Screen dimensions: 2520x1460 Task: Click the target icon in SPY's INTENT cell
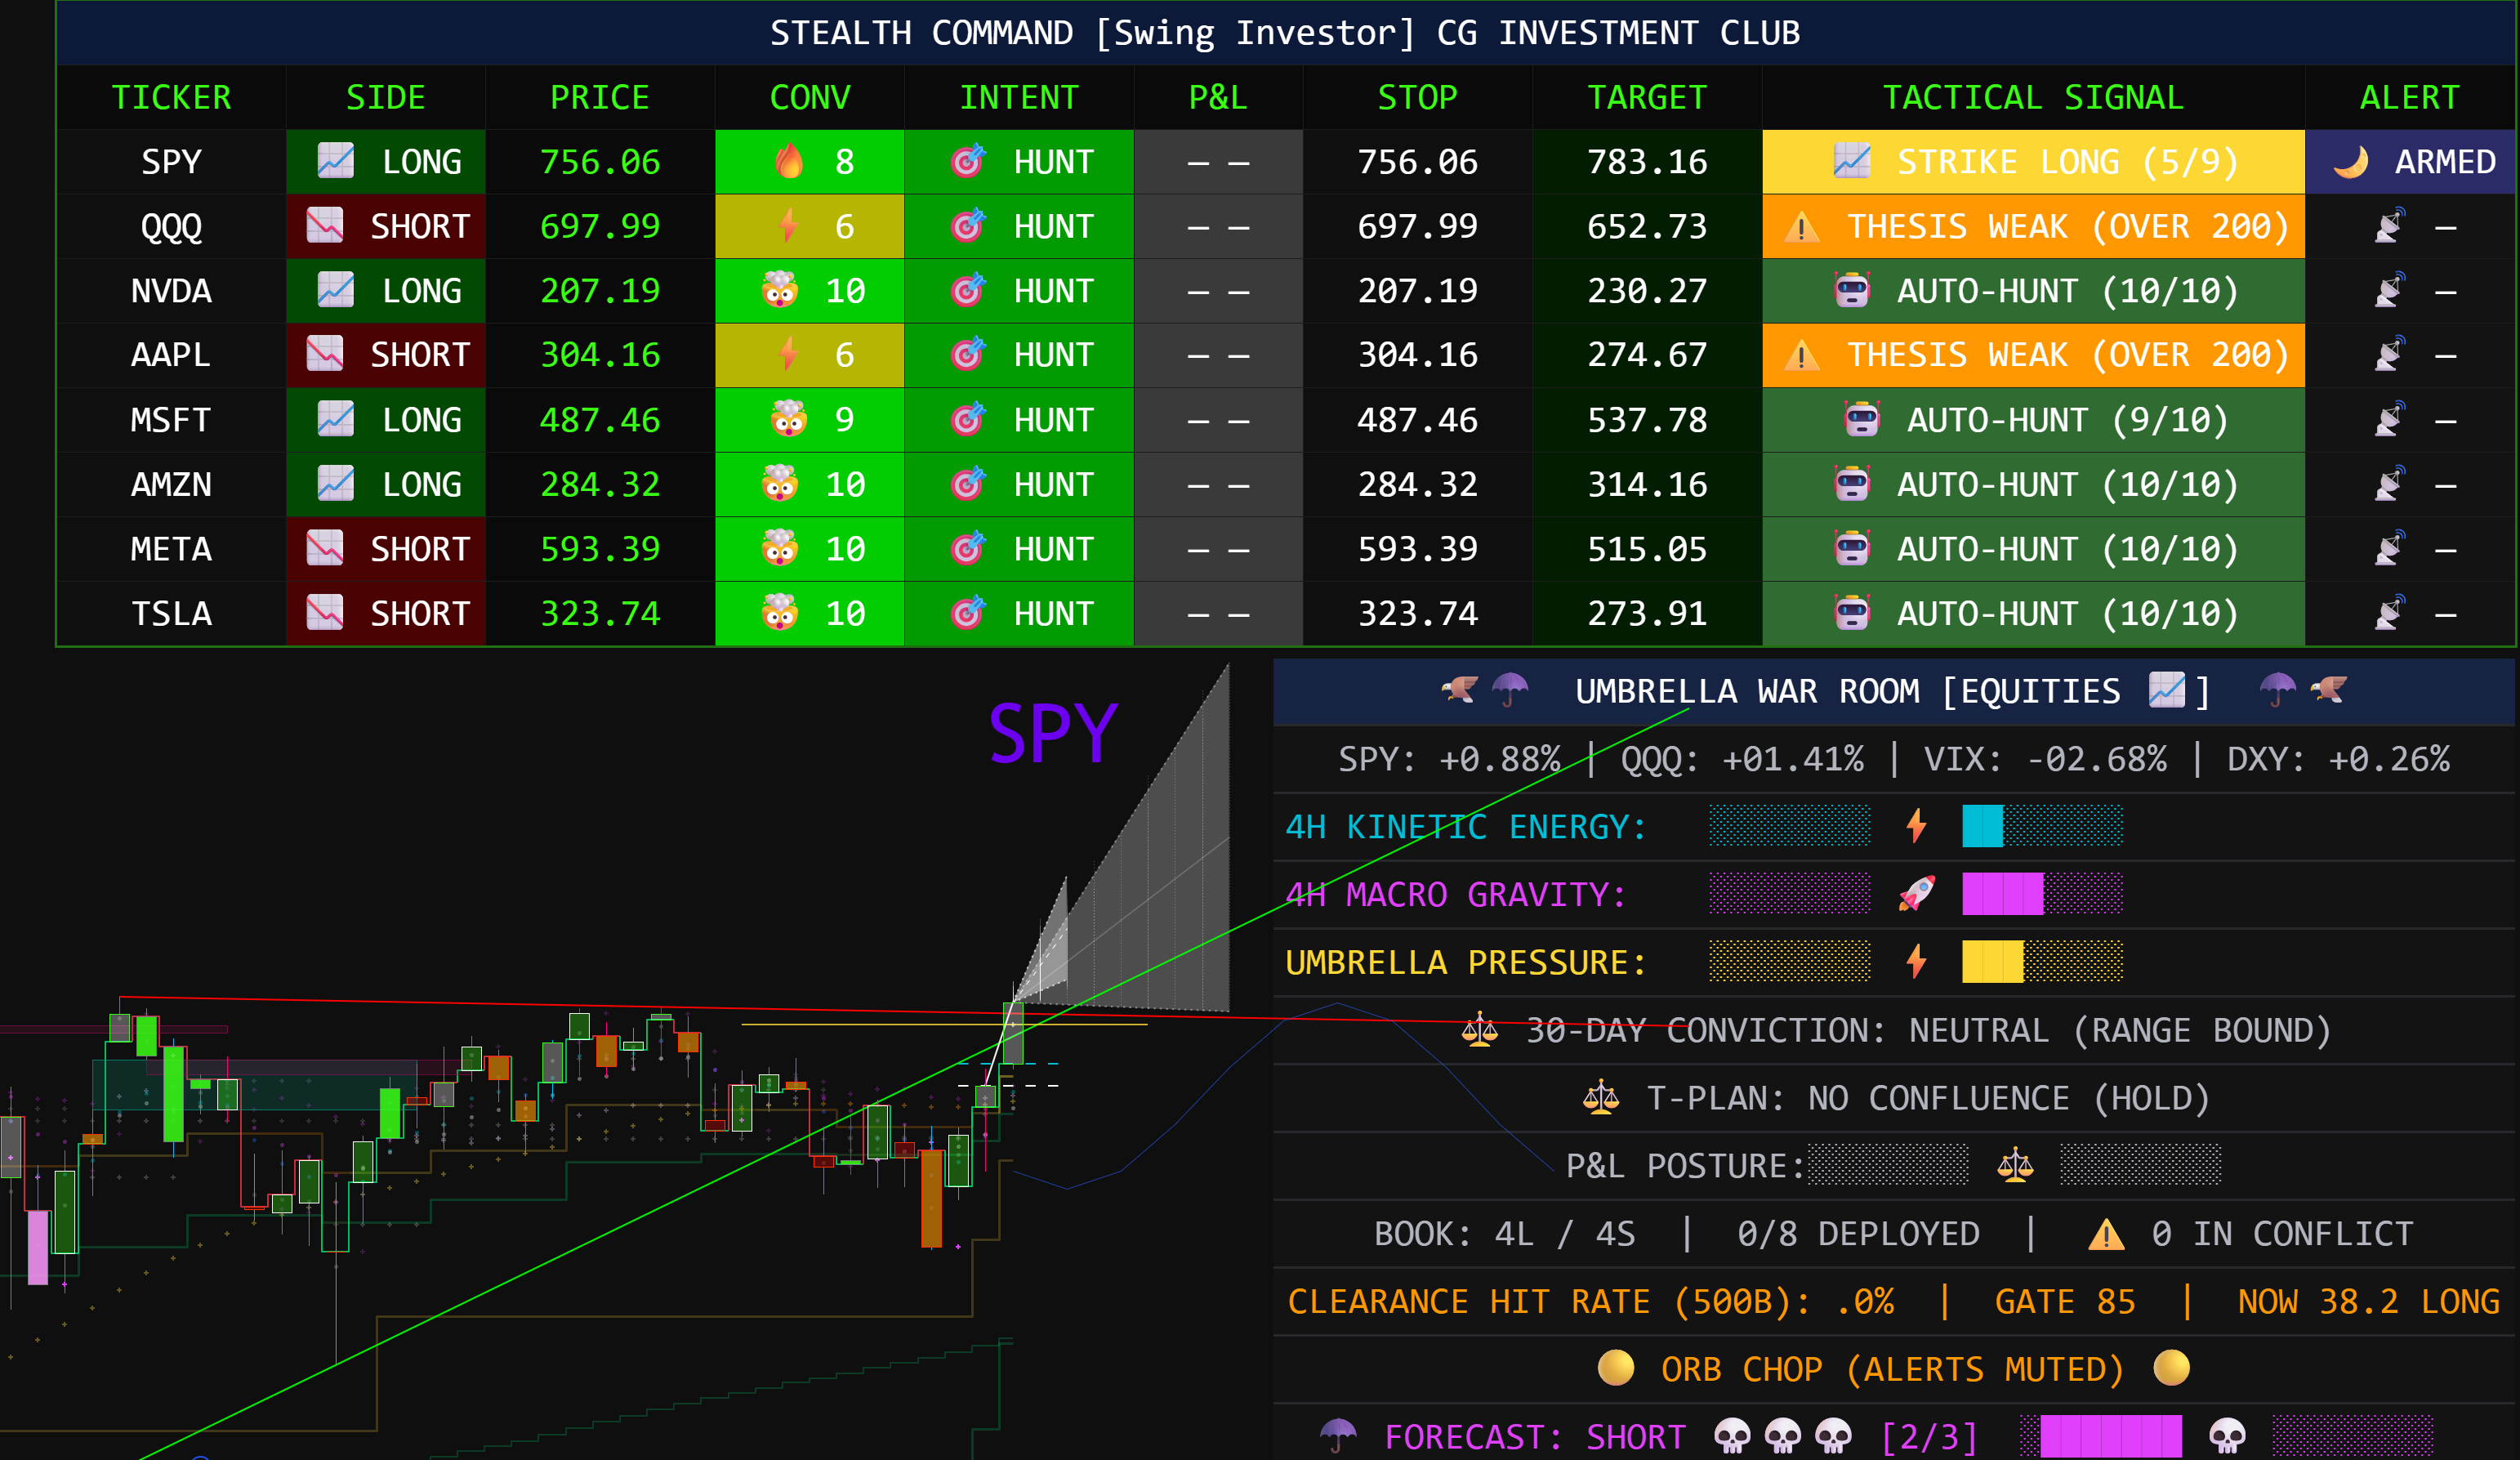click(968, 161)
